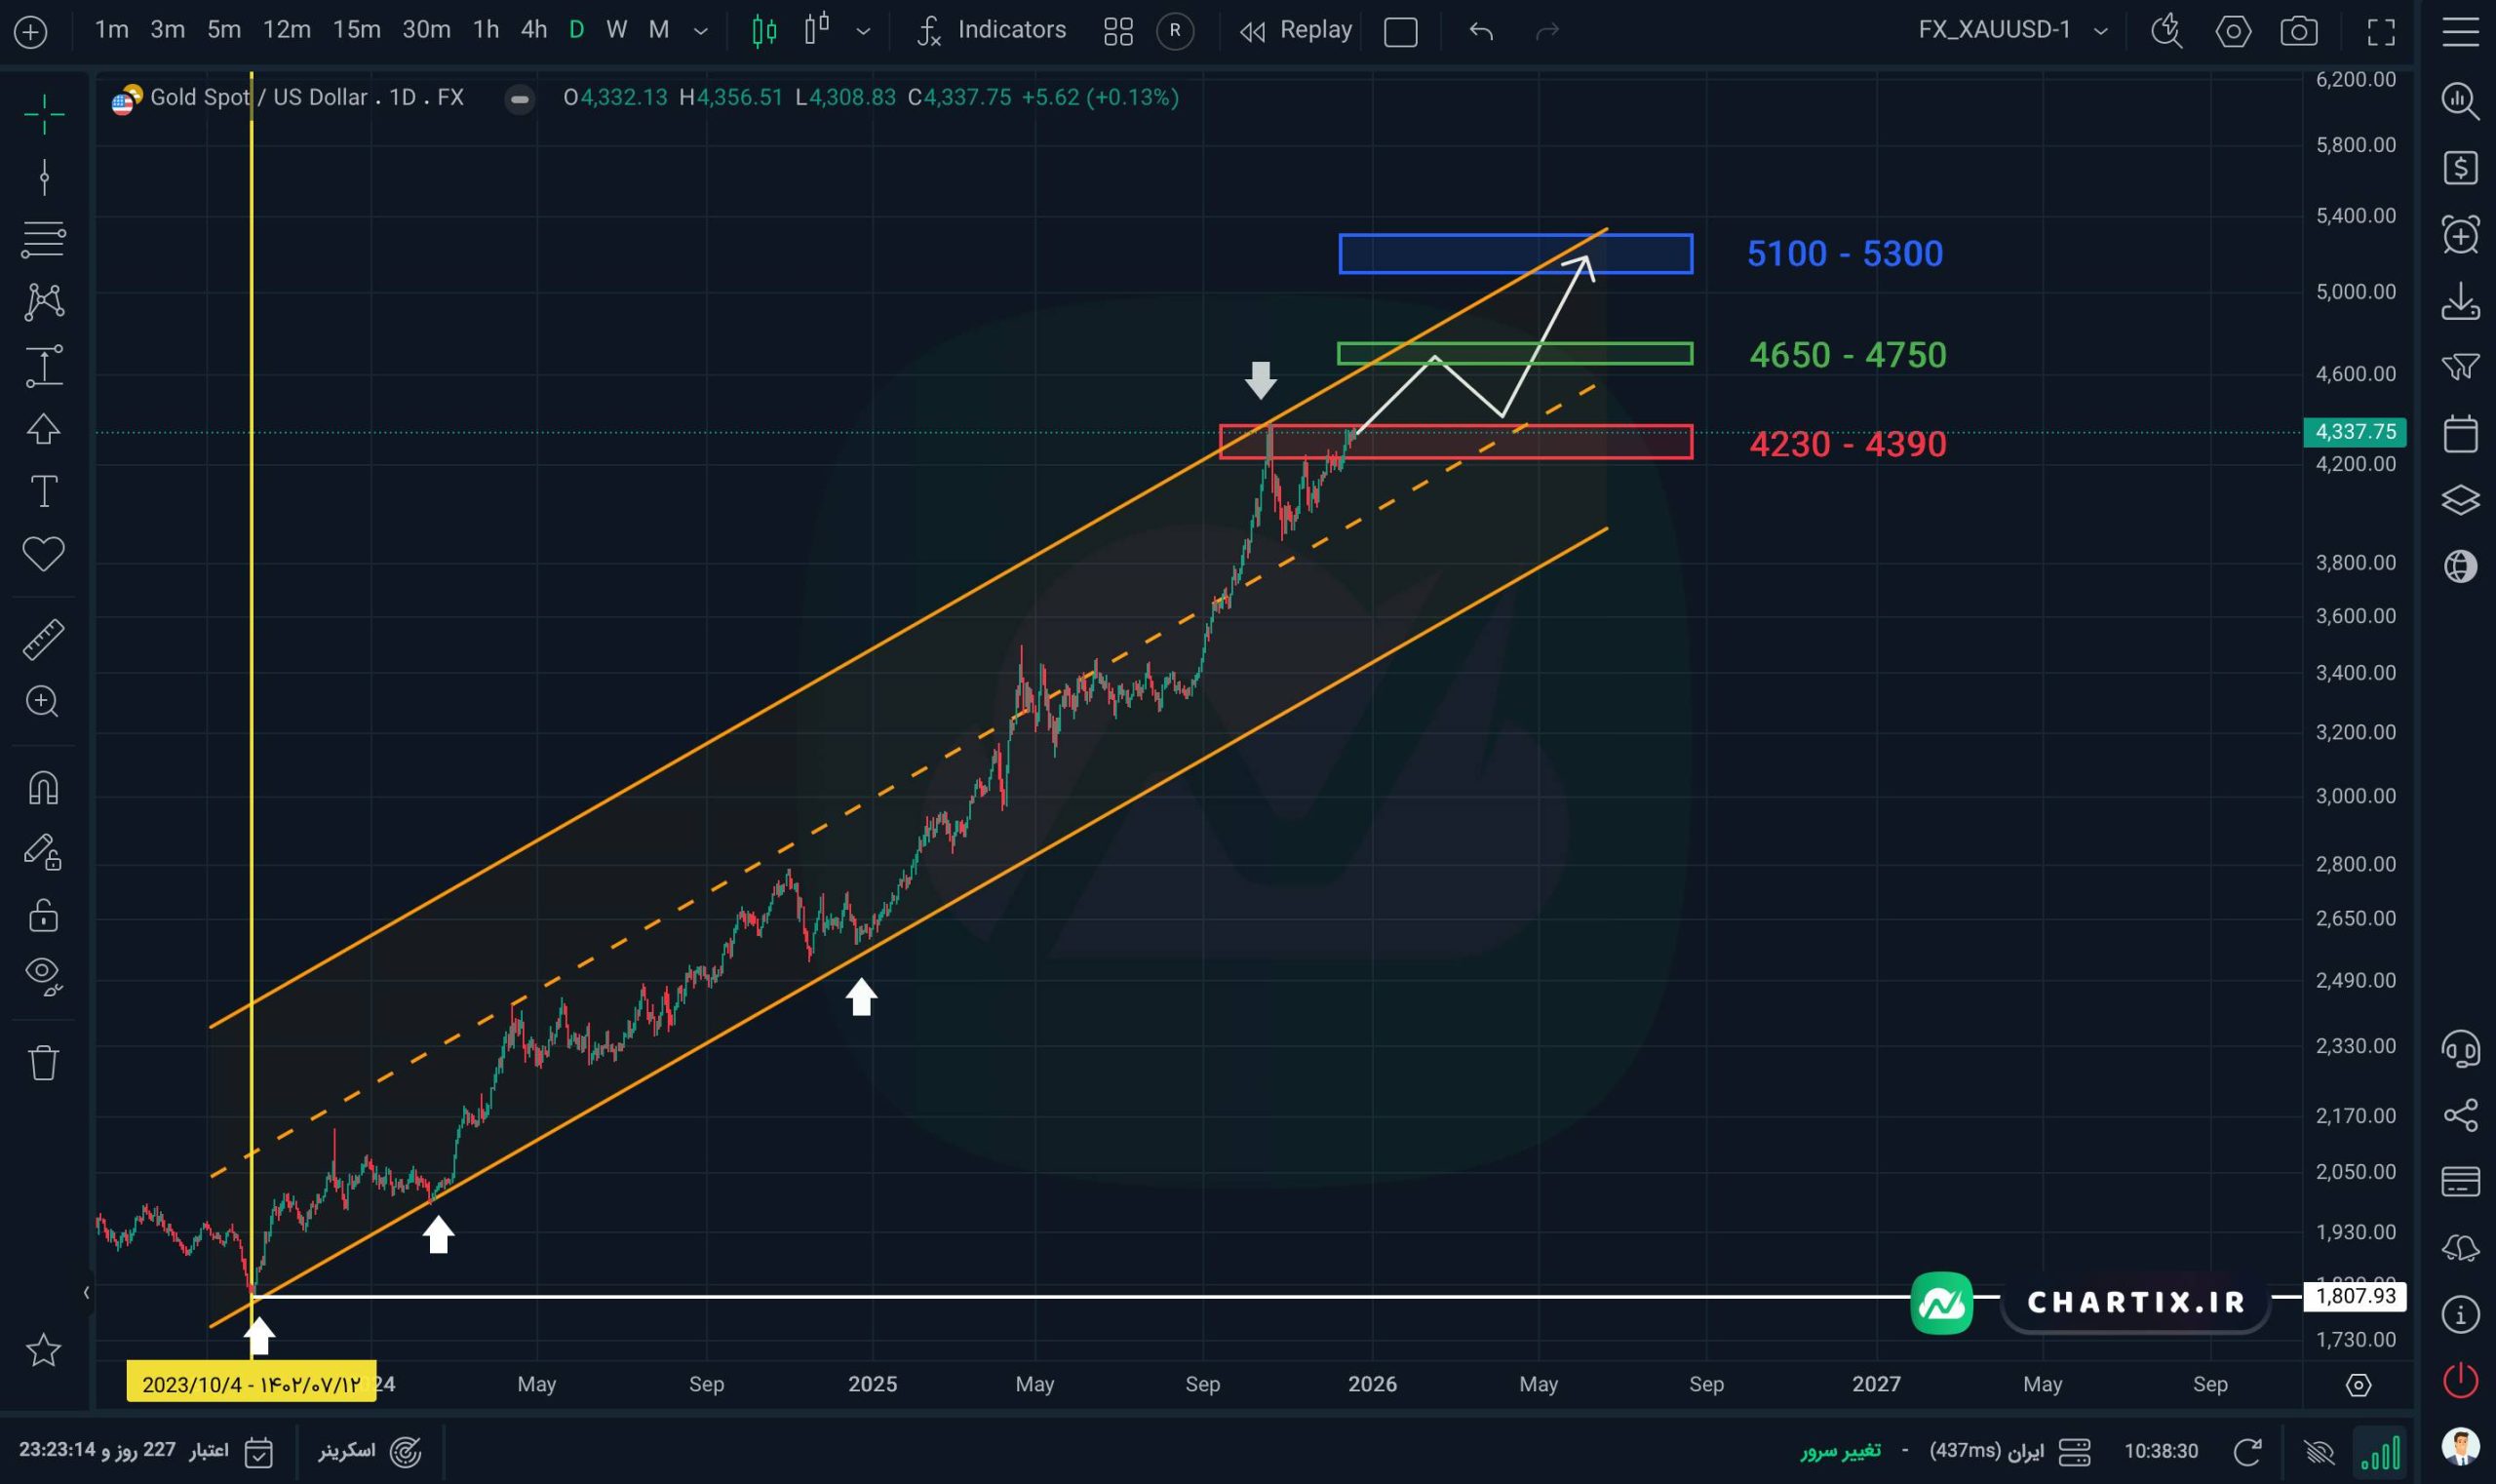Toggle lock all drawings padlock

(44, 915)
